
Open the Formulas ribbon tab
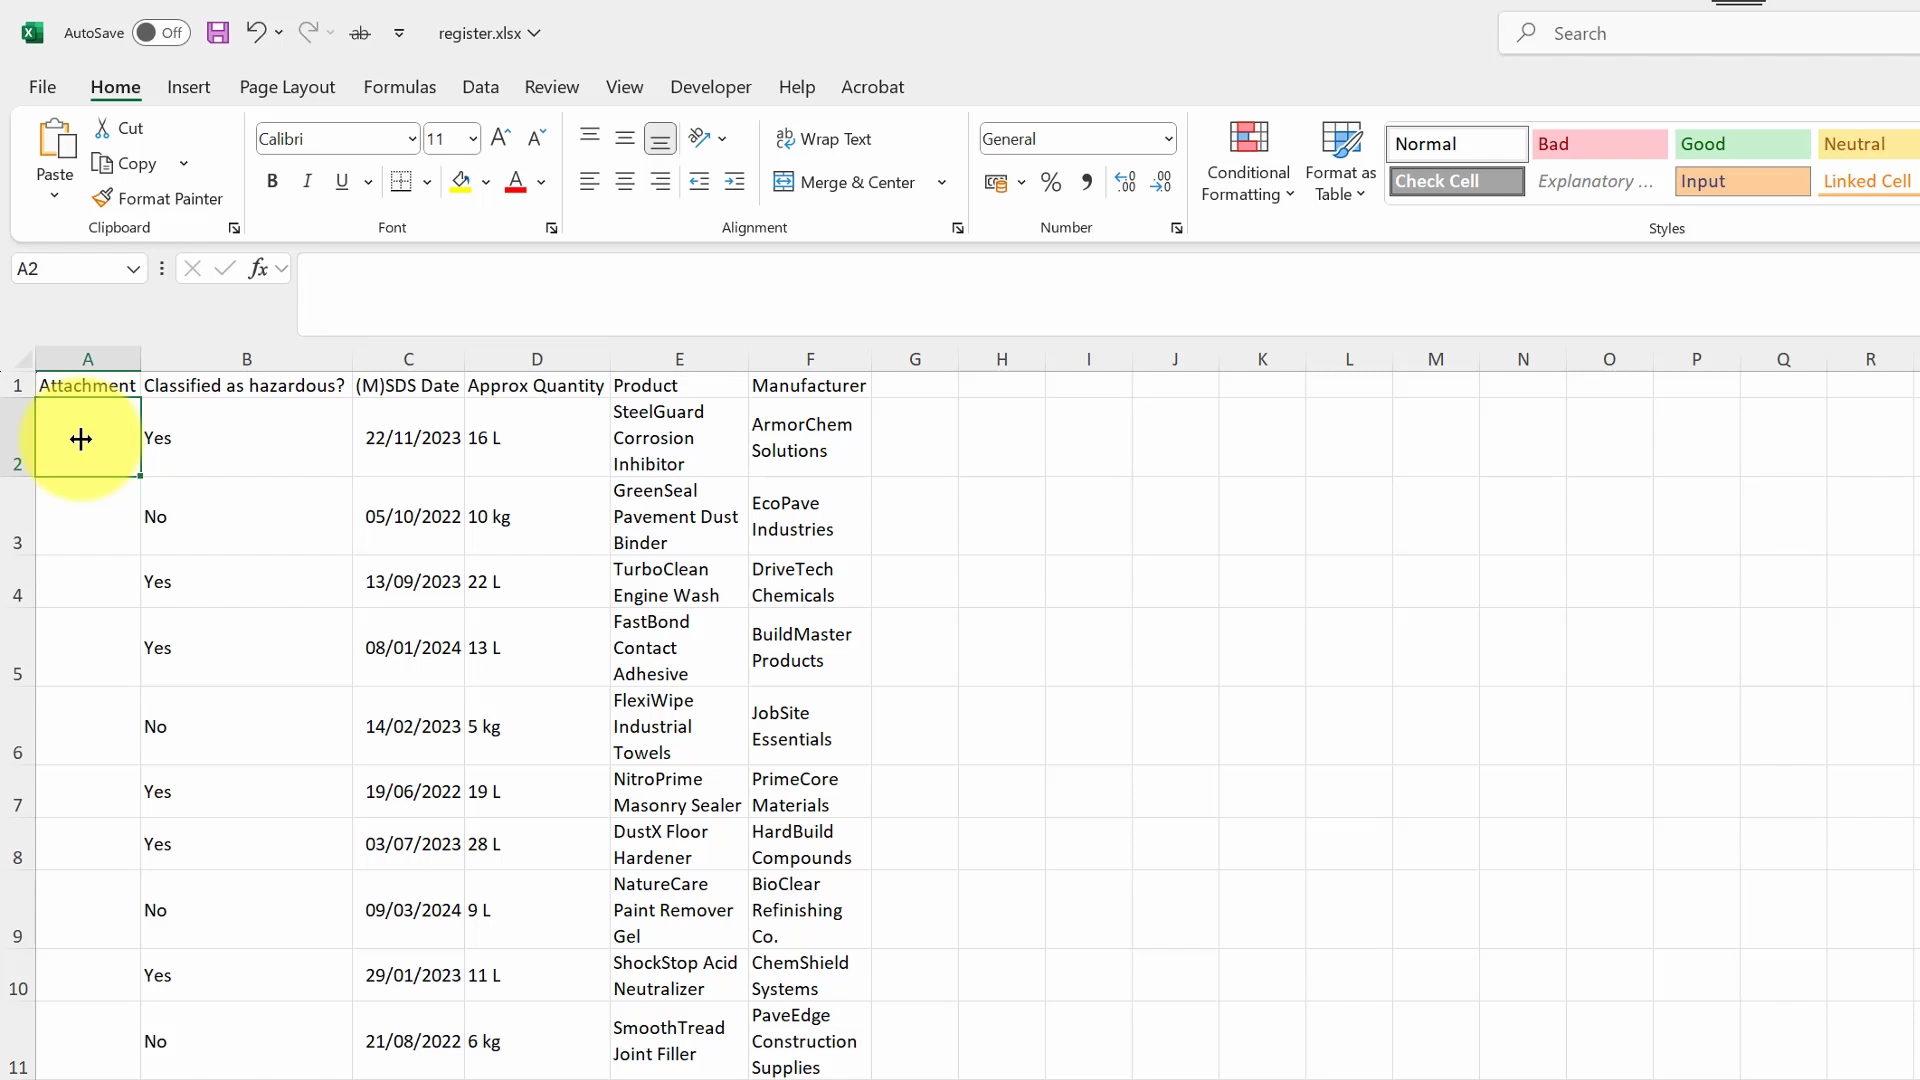[x=399, y=87]
